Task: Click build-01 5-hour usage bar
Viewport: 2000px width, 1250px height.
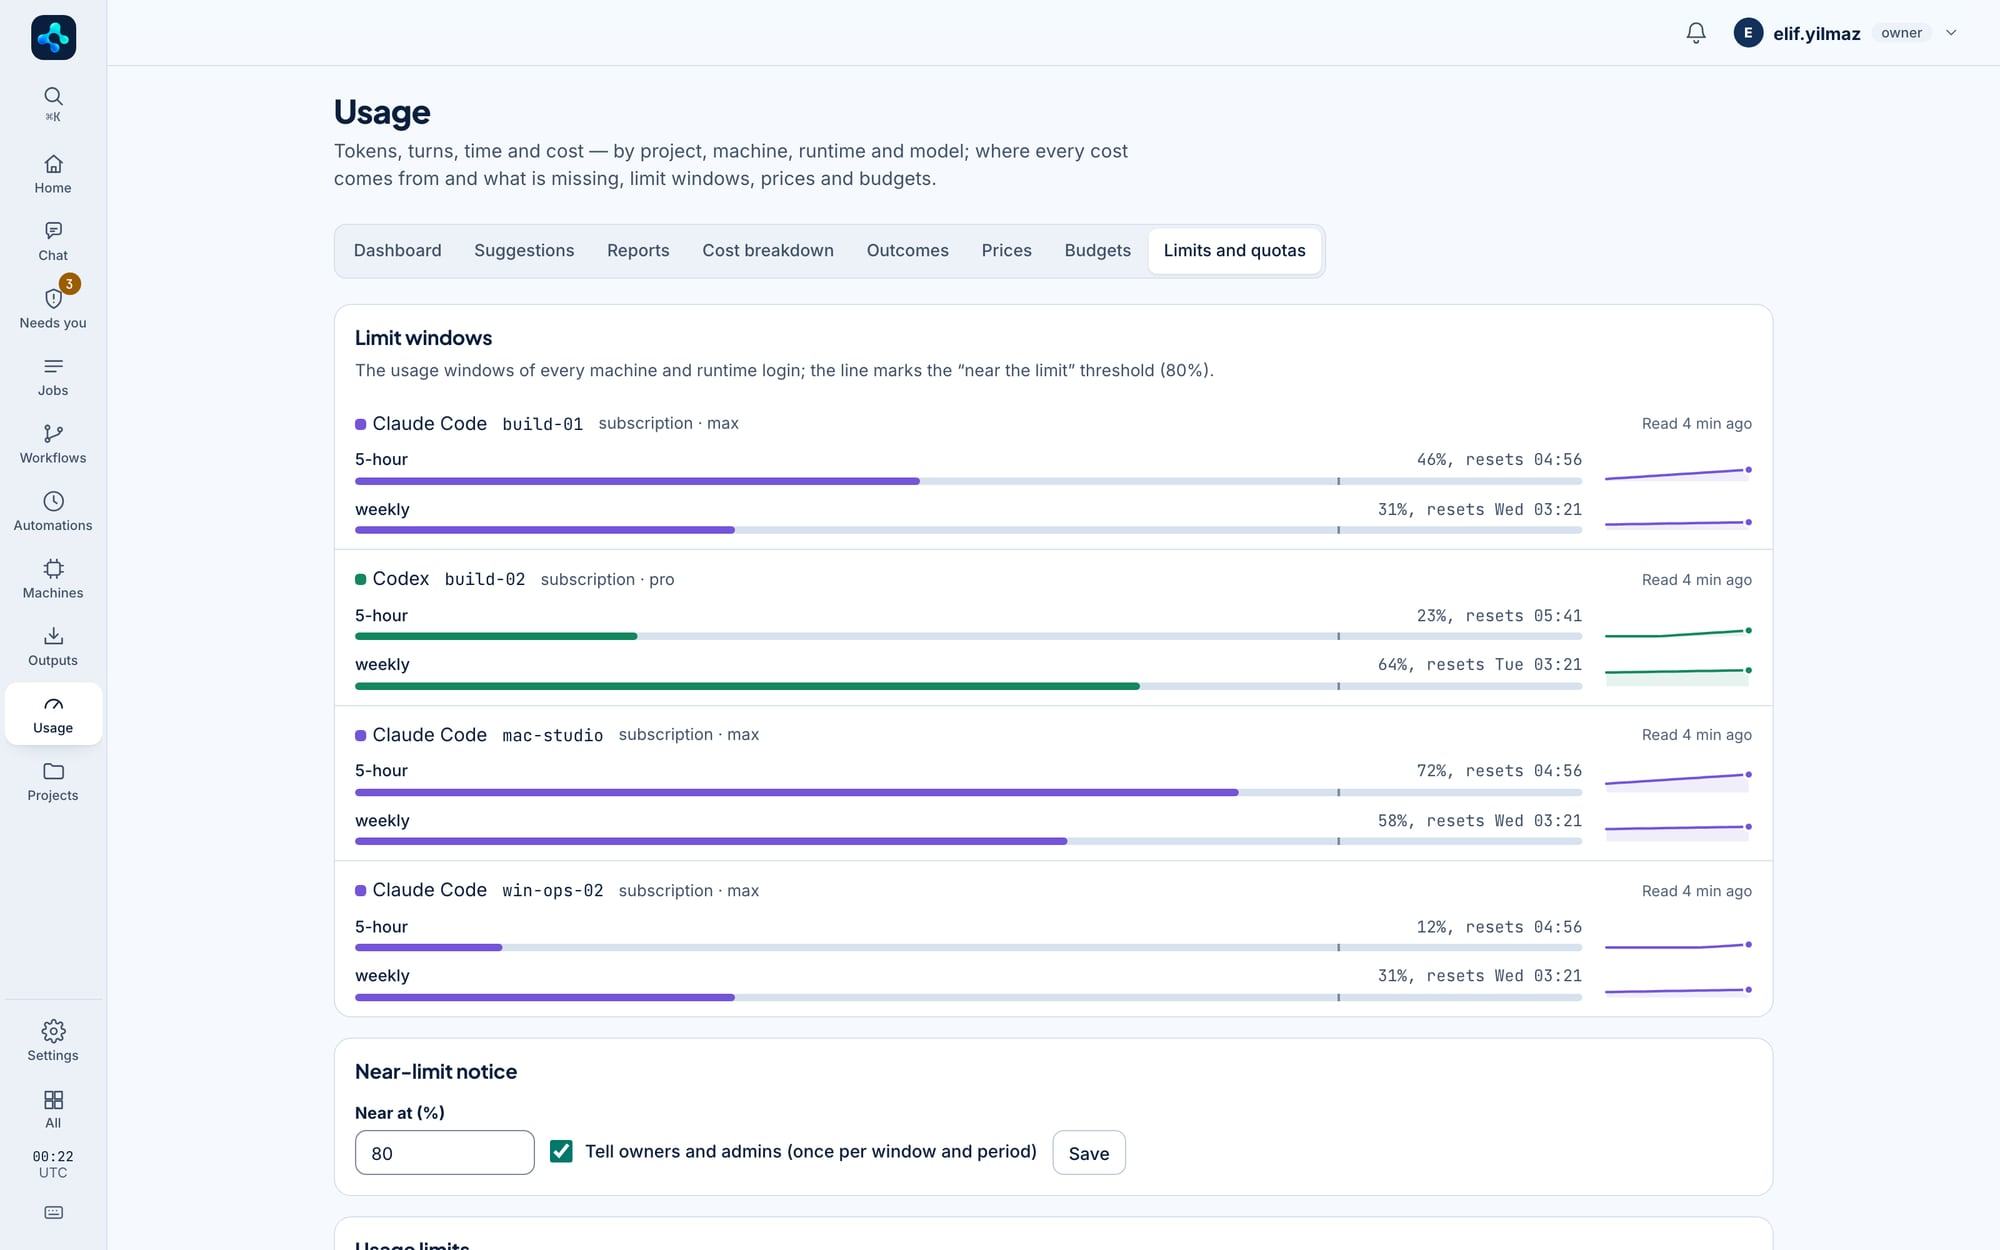Action: (968, 481)
